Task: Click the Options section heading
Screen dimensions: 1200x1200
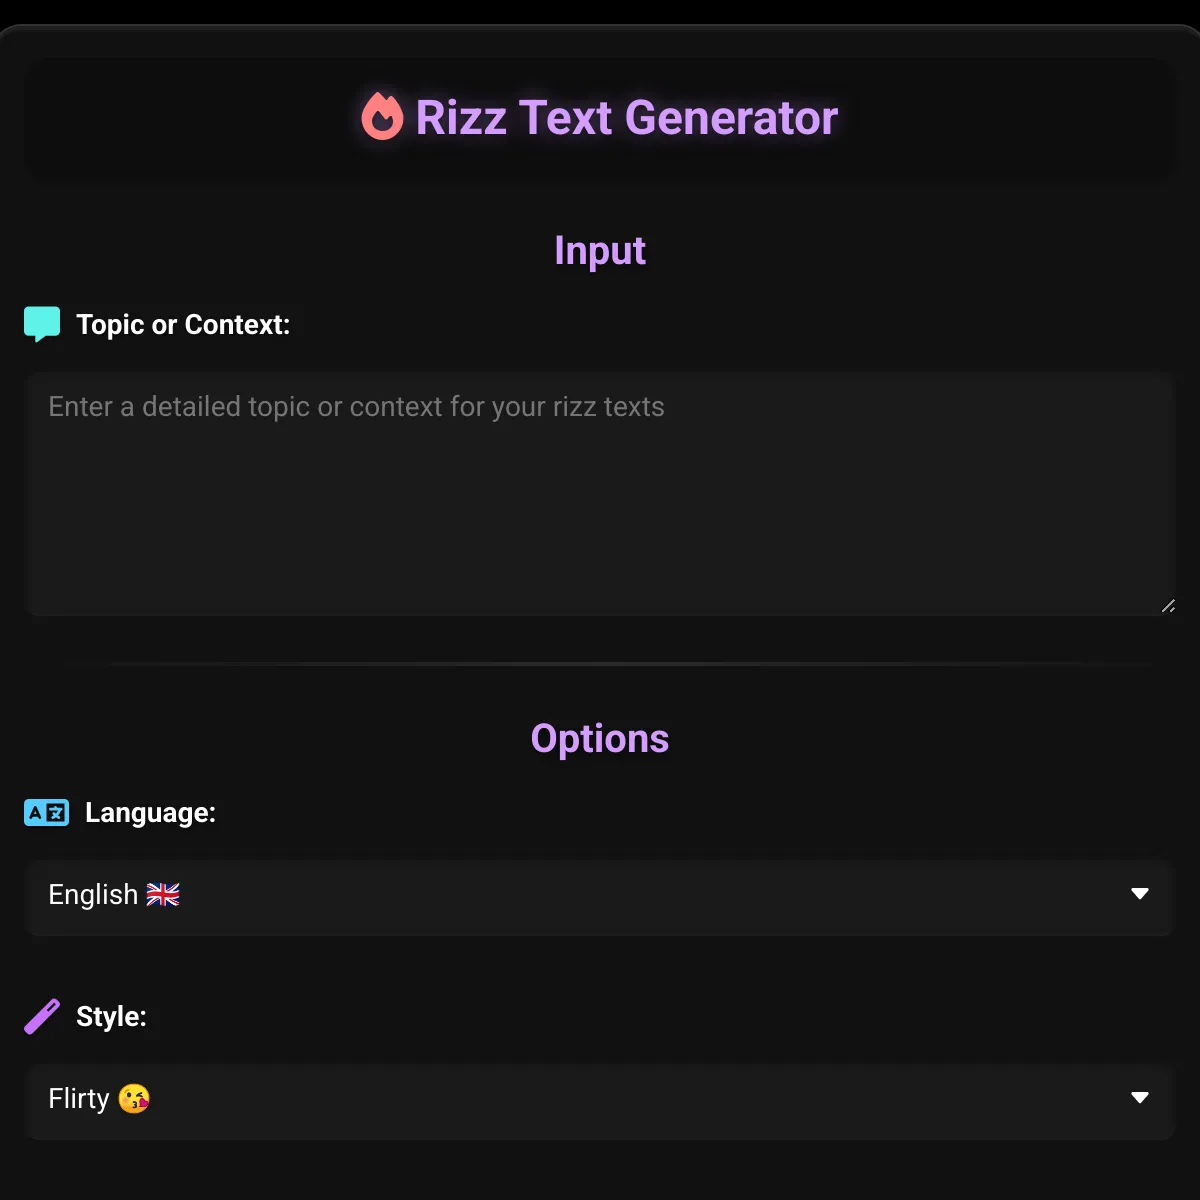Action: tap(600, 738)
